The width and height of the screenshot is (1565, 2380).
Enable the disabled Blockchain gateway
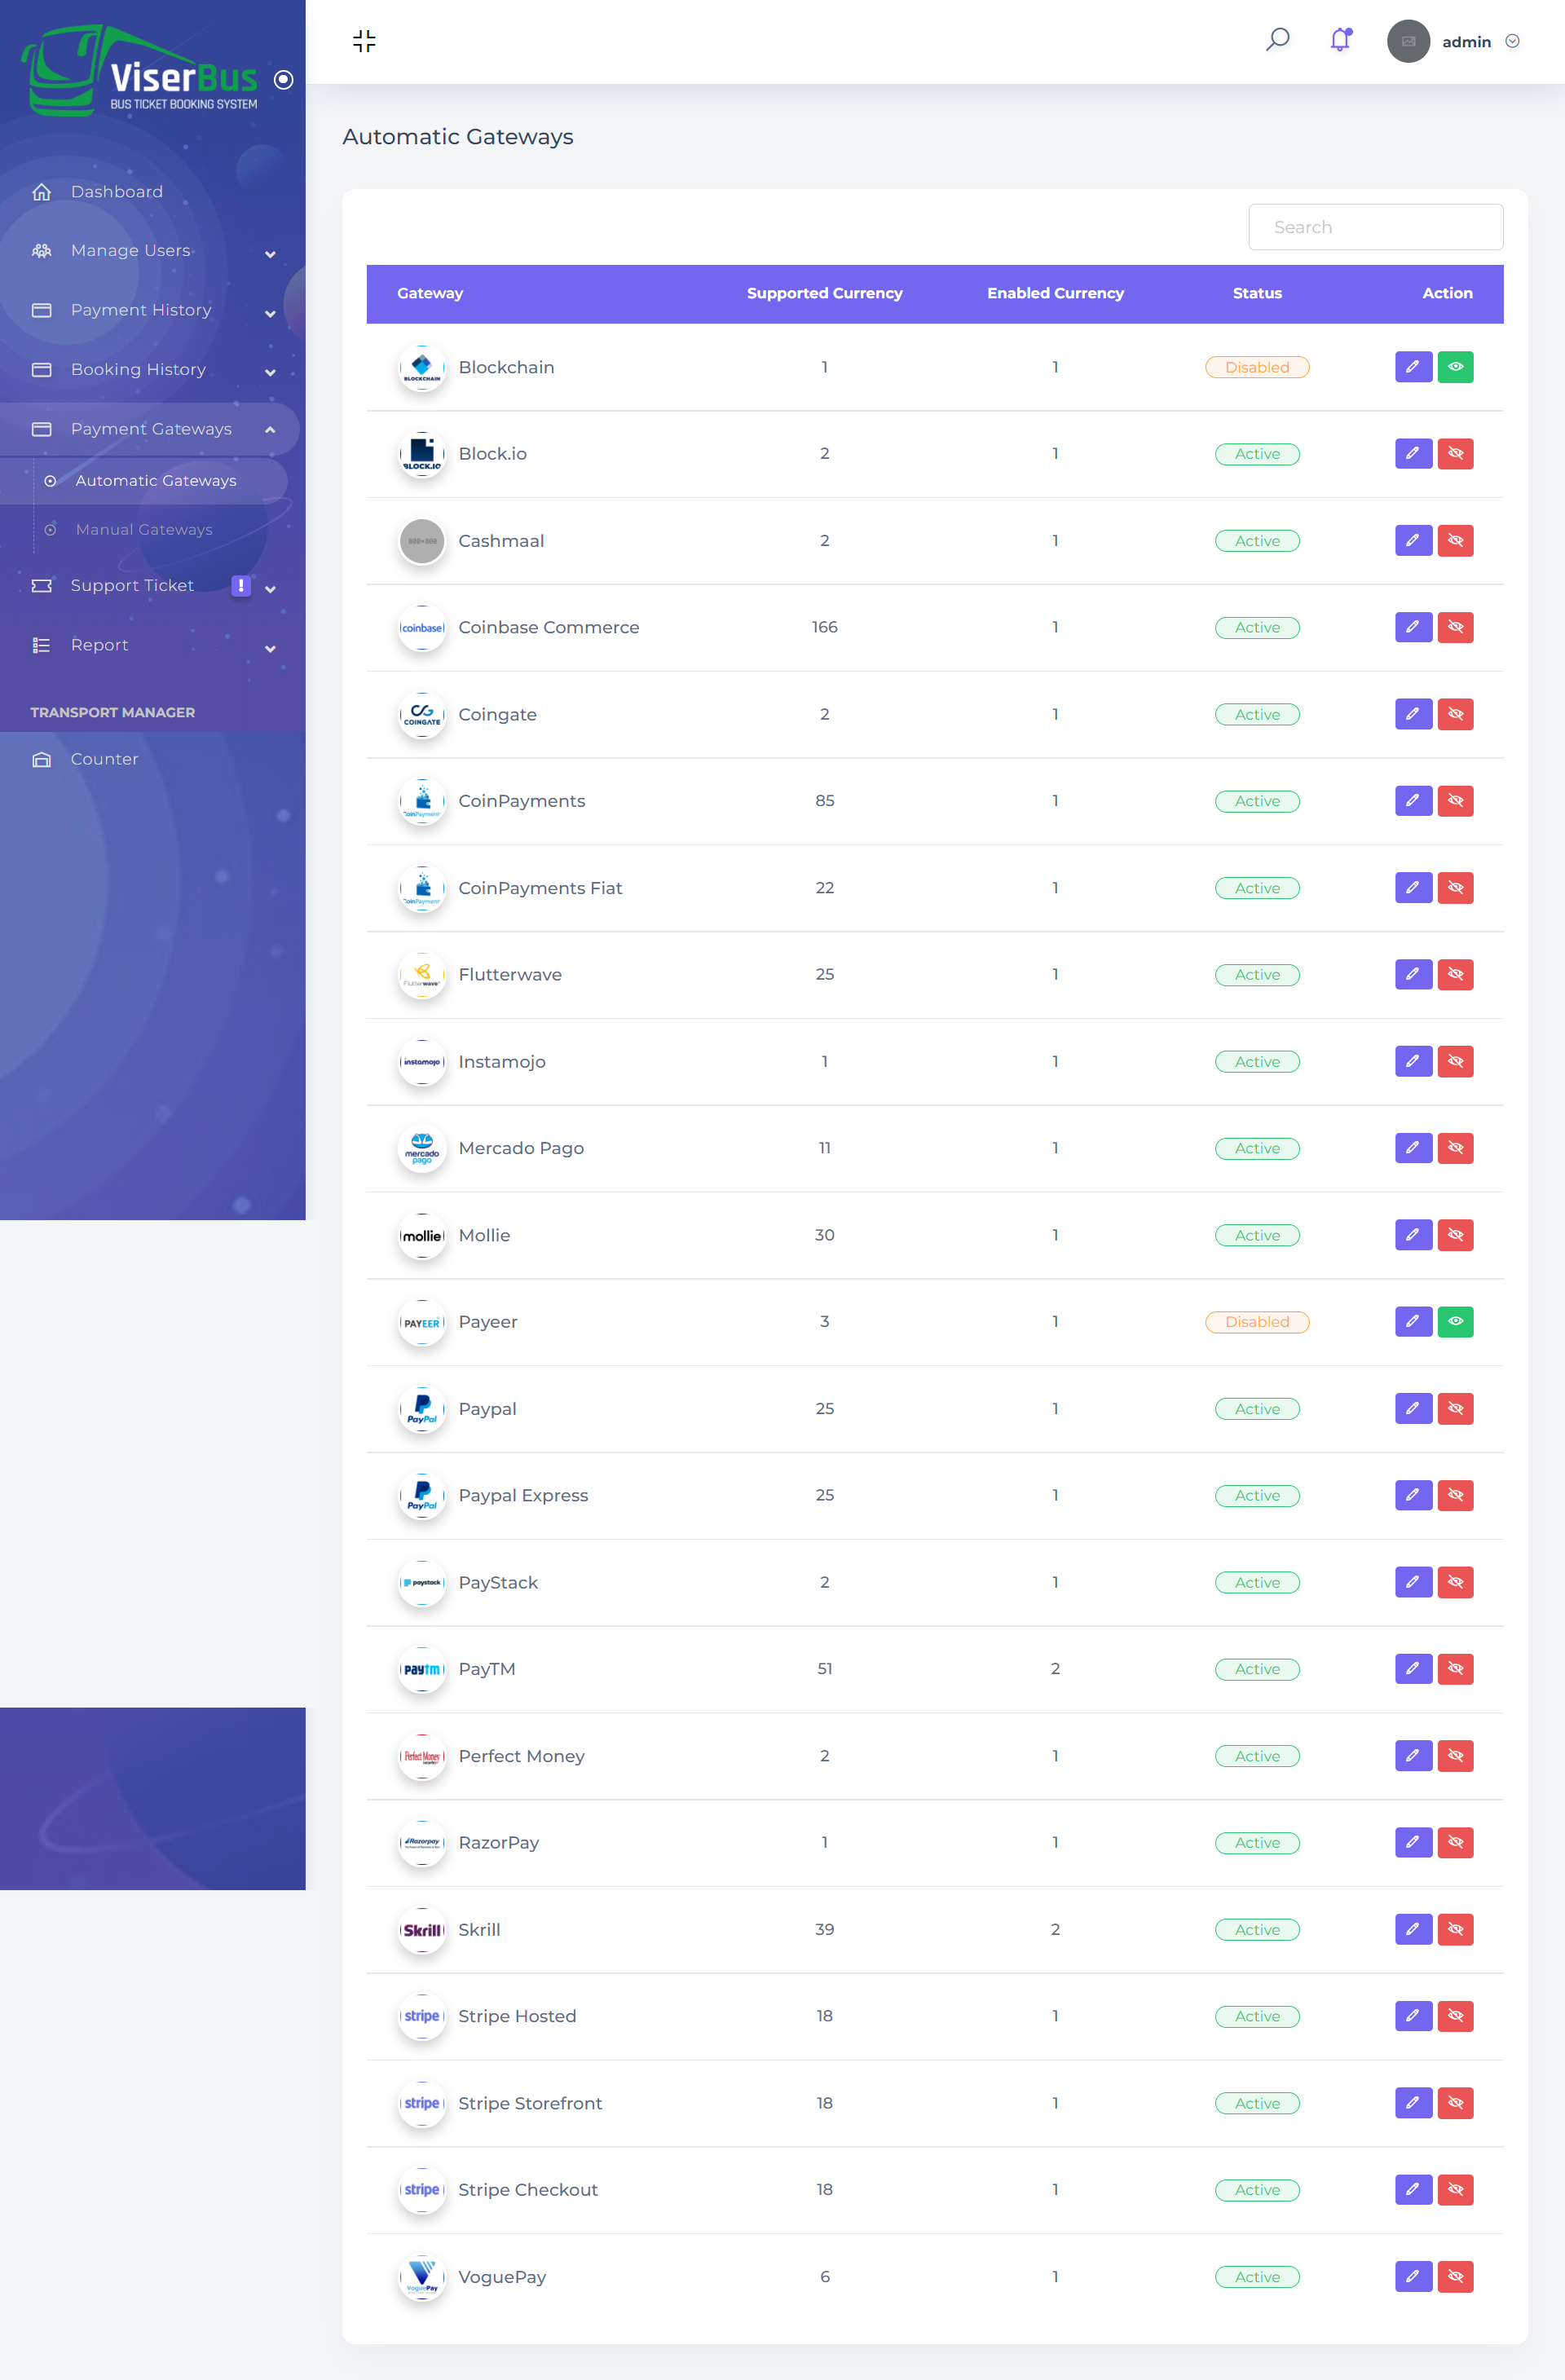[1455, 367]
